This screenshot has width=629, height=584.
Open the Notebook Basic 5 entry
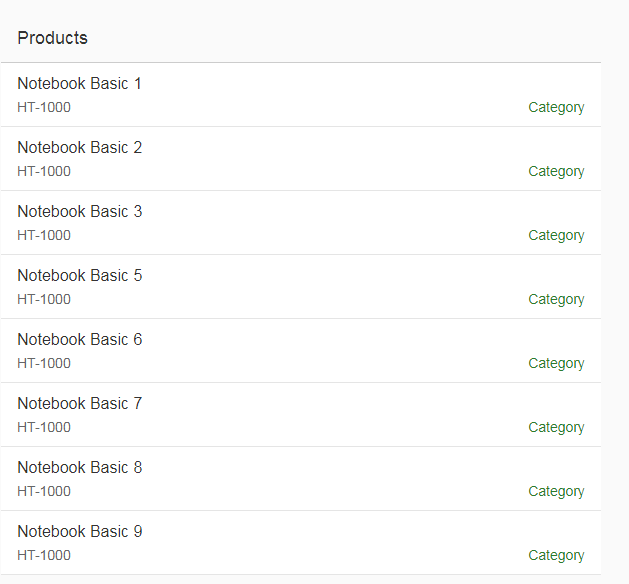coord(80,276)
